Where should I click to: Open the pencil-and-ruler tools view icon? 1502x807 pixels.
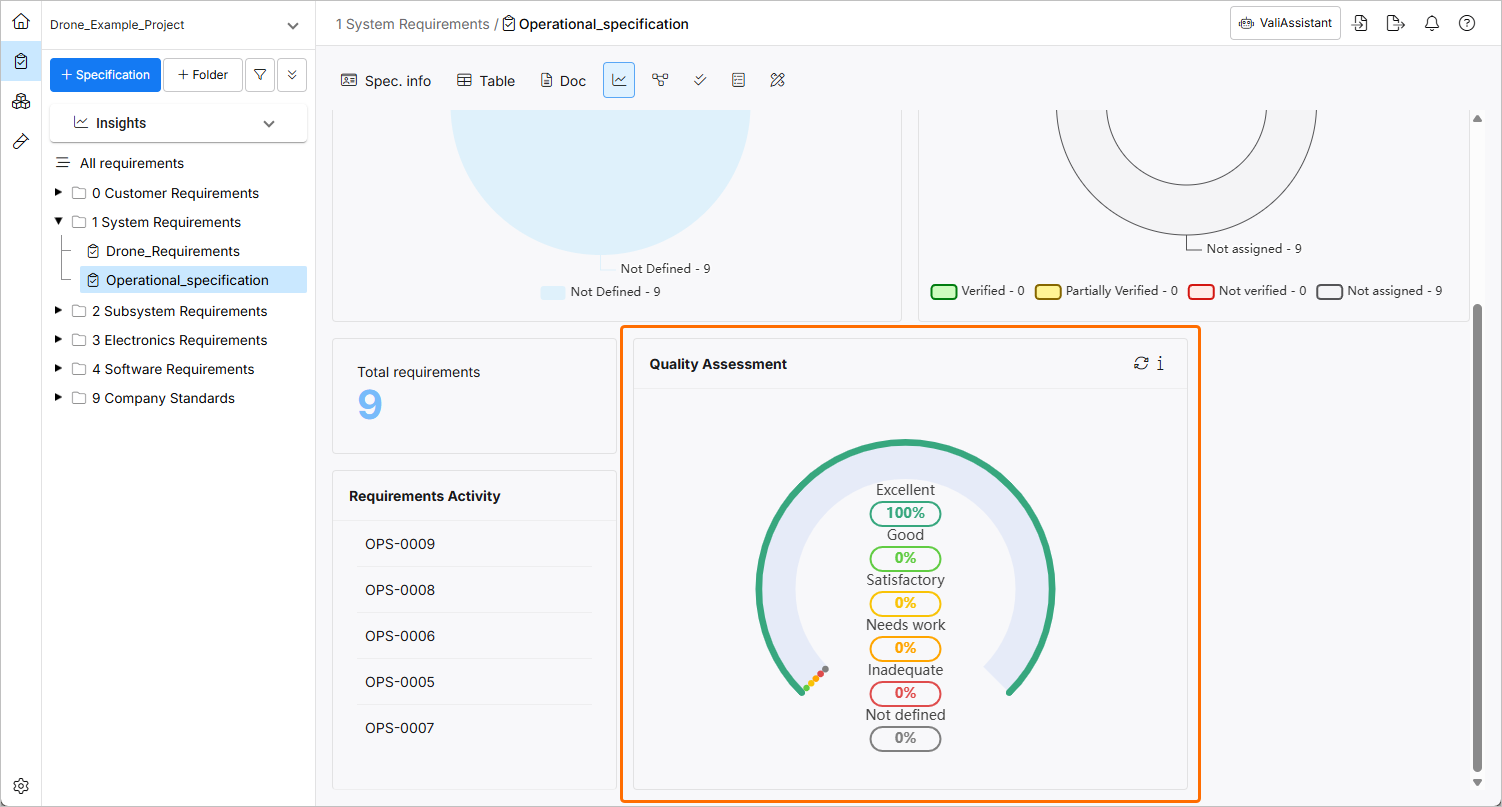click(778, 80)
